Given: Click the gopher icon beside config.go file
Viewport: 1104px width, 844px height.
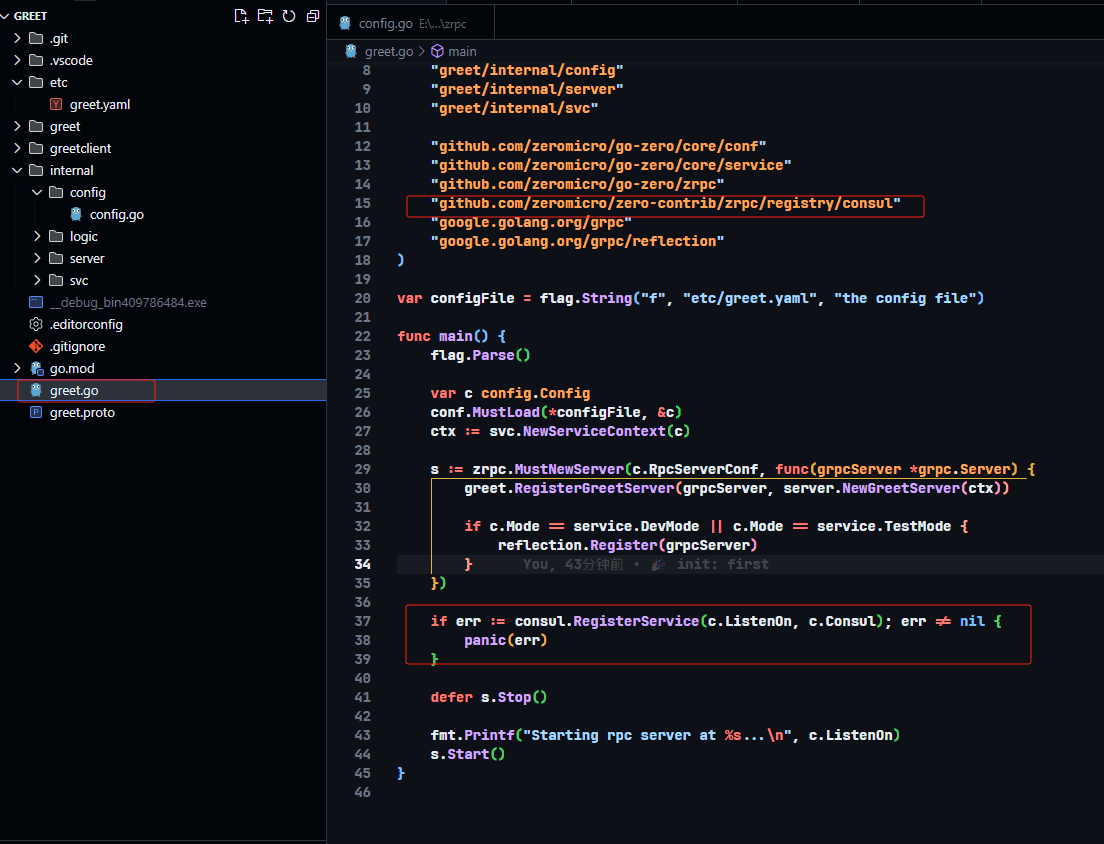Looking at the screenshot, I should click(x=76, y=214).
